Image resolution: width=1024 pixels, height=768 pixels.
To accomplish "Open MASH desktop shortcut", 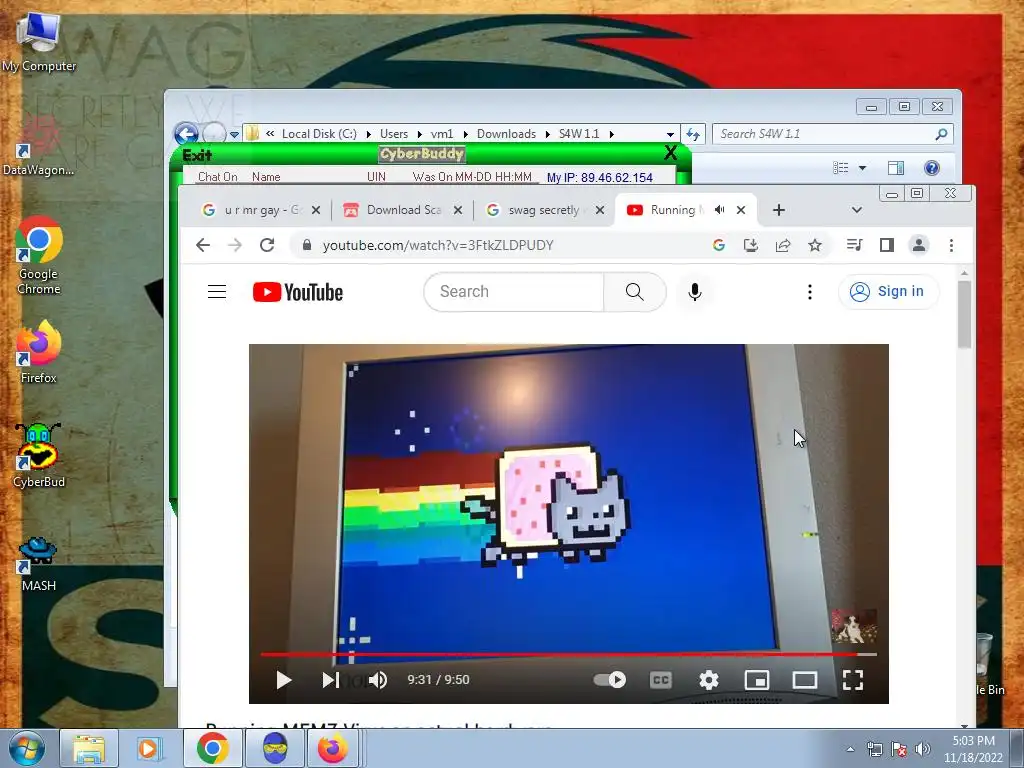I will pyautogui.click(x=39, y=564).
